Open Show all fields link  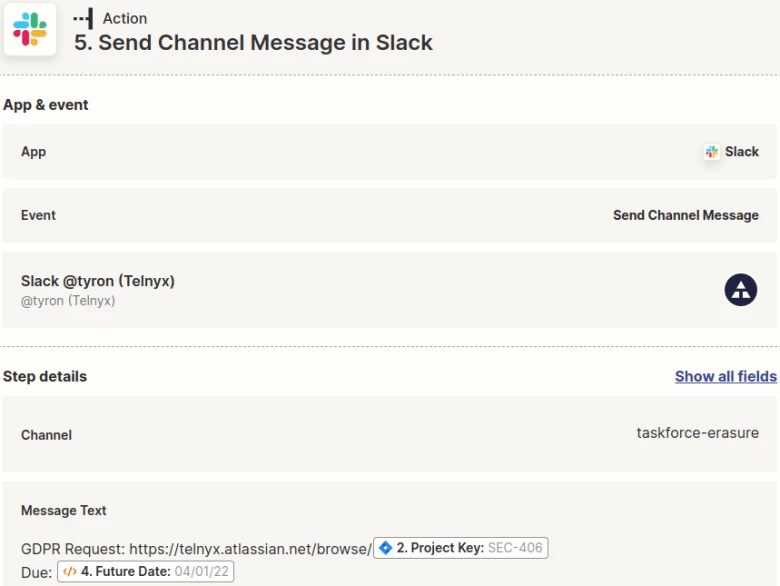point(725,377)
